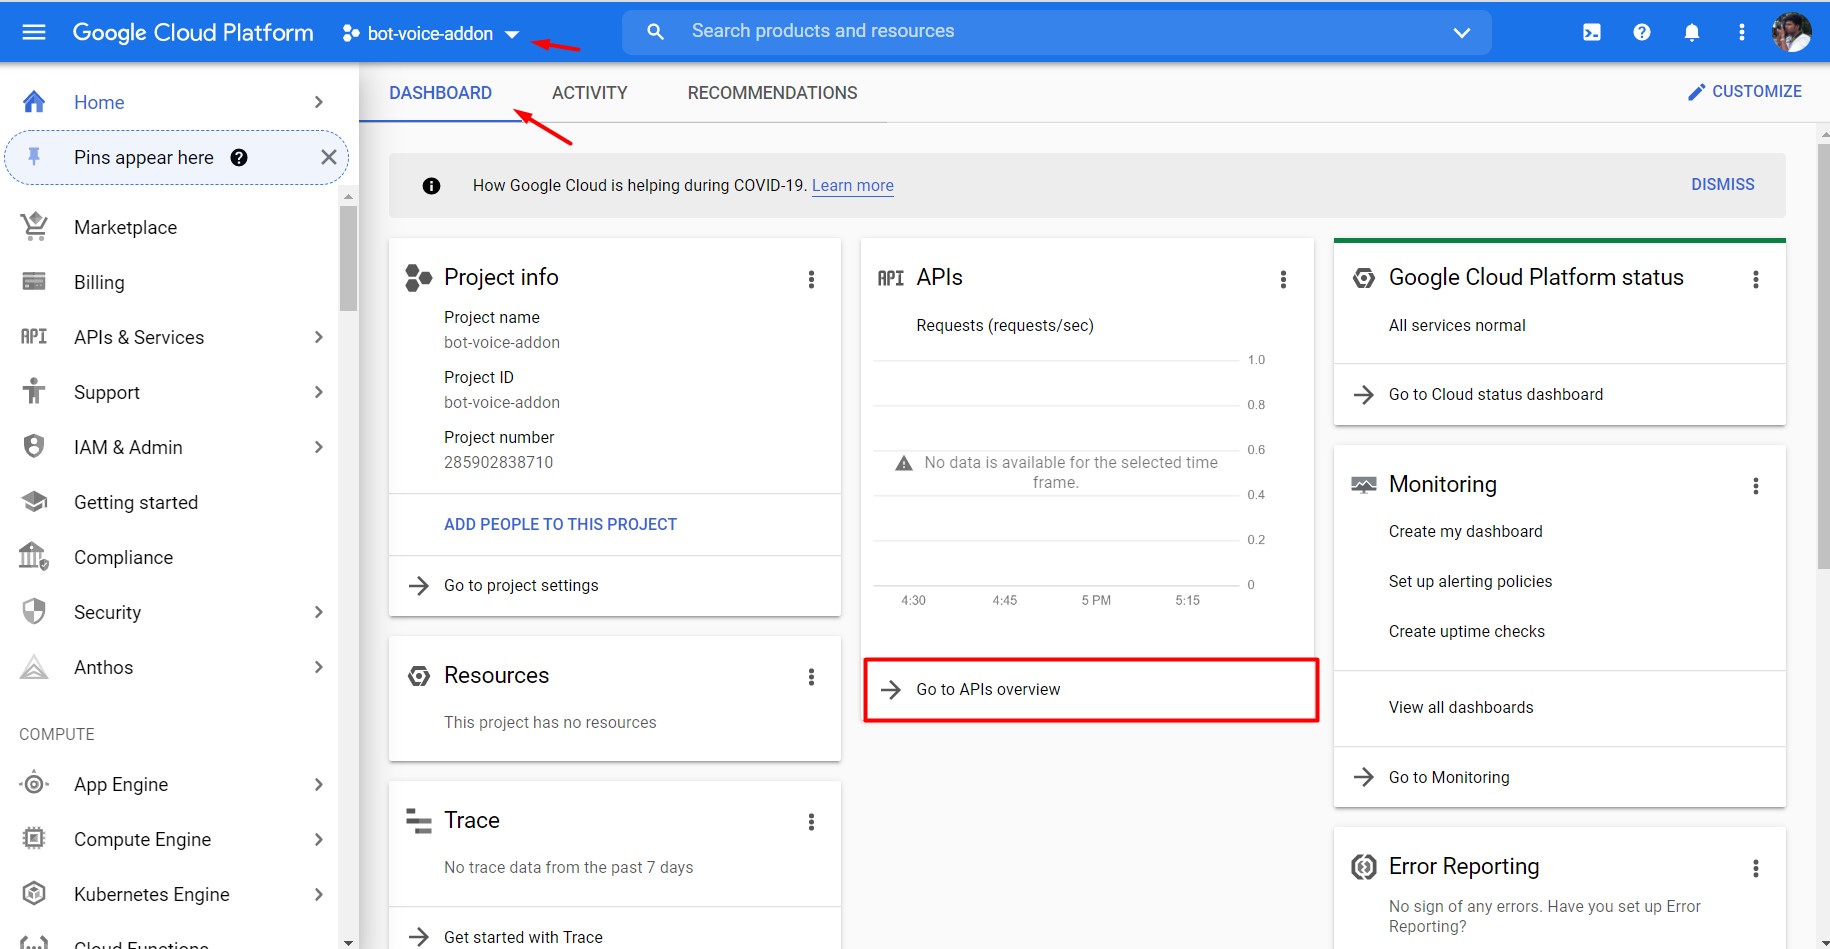Viewport: 1830px width, 949px height.
Task: Activate Cloud Shell terminal icon
Action: (1591, 32)
